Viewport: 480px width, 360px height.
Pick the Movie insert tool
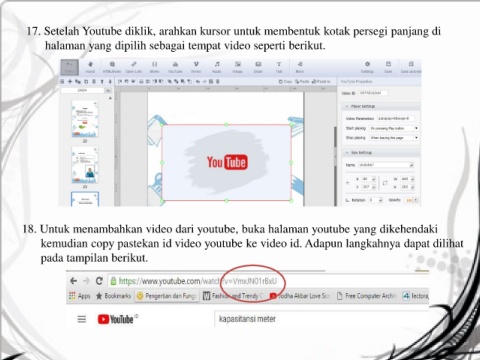click(x=154, y=67)
